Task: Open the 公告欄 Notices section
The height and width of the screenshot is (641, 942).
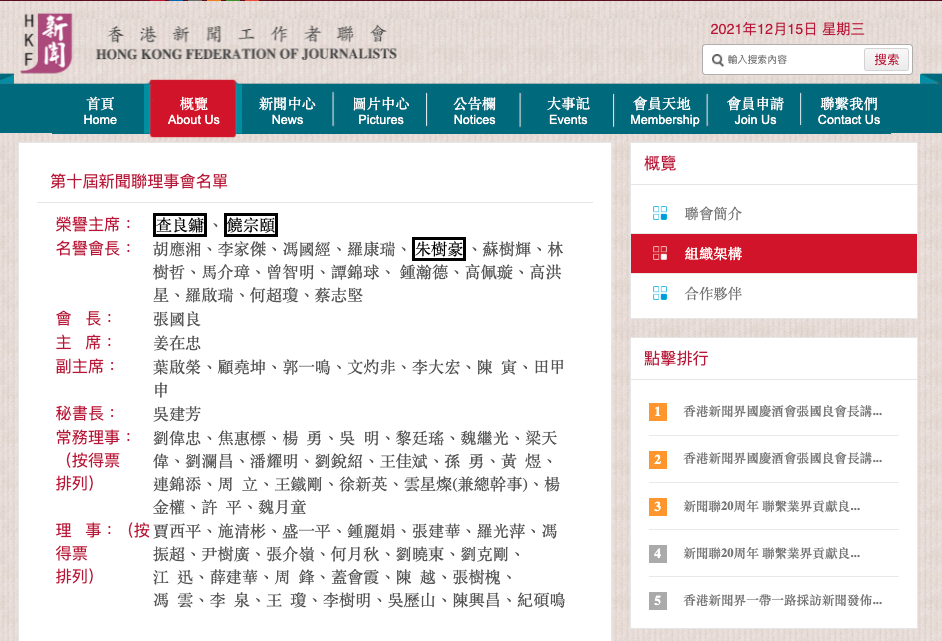Action: [x=475, y=111]
